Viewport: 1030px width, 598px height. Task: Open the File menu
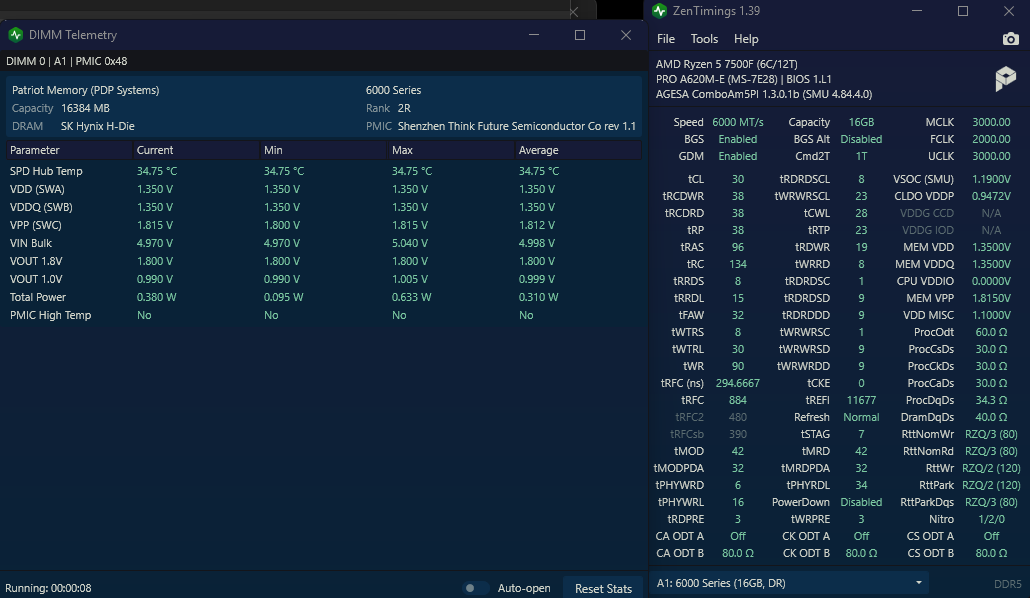pos(665,39)
